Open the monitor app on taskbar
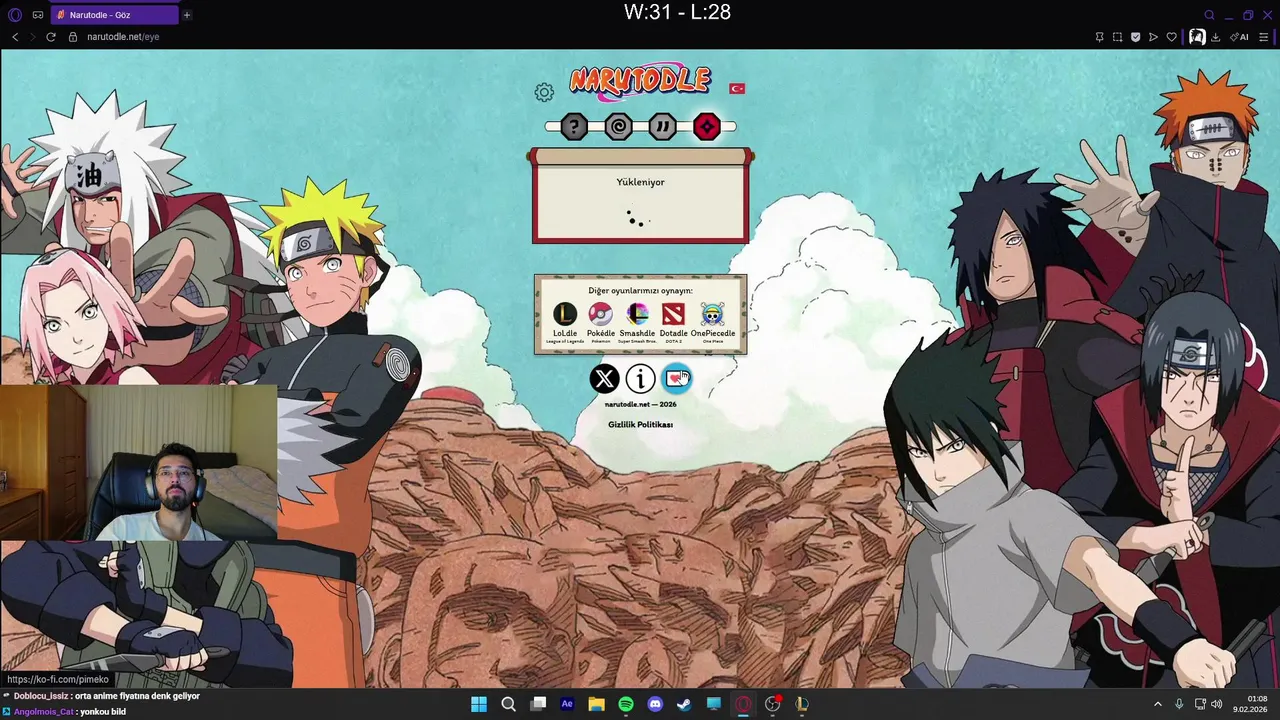Screen dimensions: 1280x720 (x=714, y=704)
